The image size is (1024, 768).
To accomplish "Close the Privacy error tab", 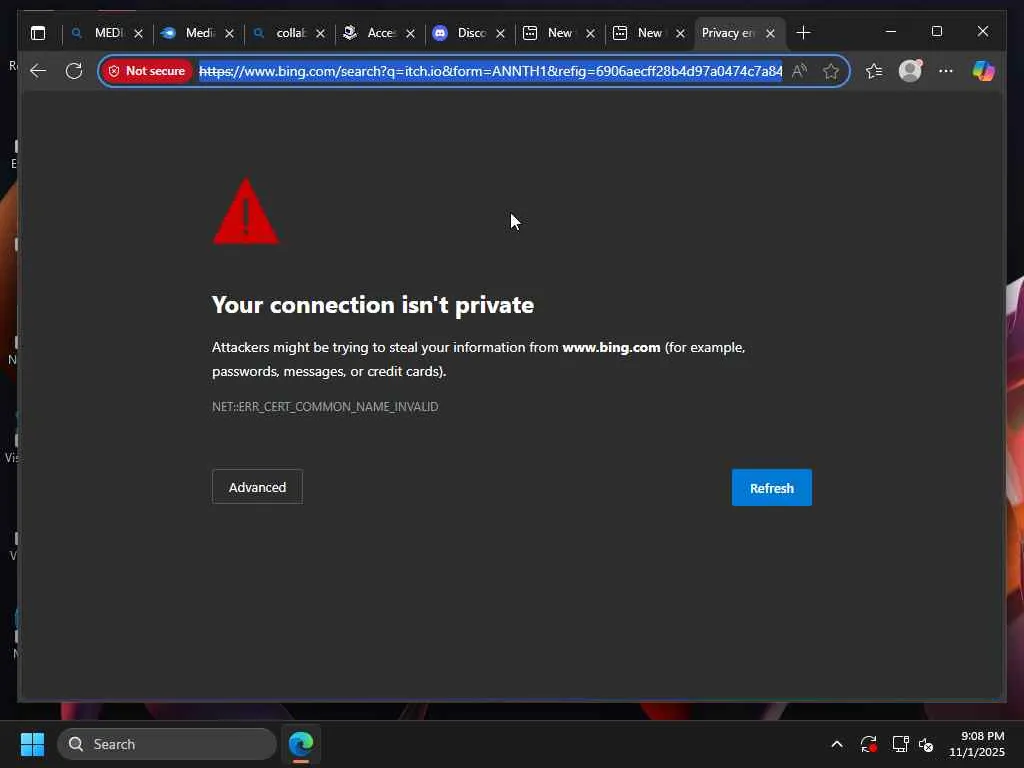I will click(x=771, y=33).
